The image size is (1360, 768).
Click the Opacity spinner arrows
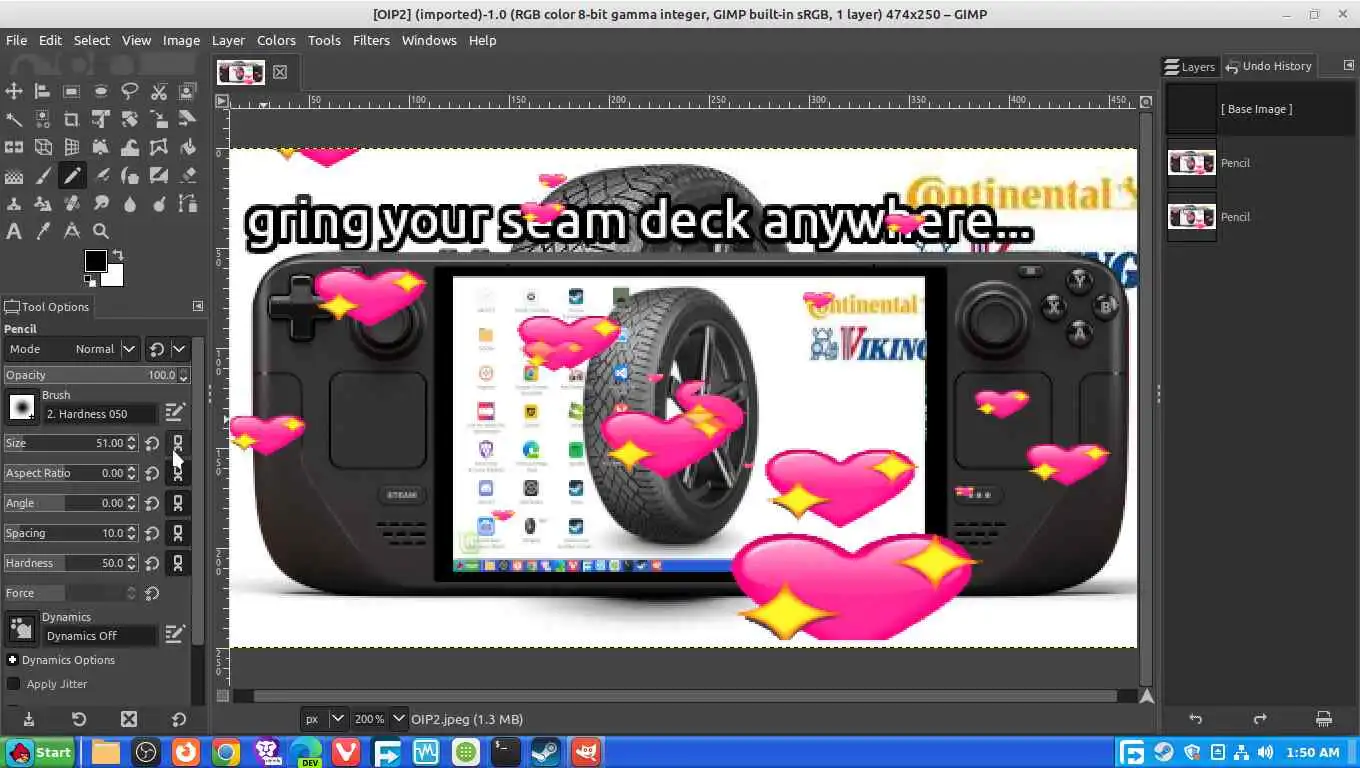(x=183, y=375)
